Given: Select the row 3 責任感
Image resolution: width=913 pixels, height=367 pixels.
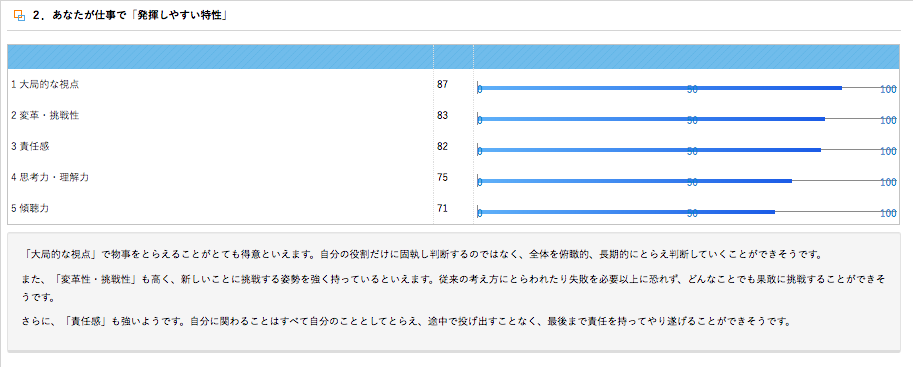Looking at the screenshot, I should tap(454, 146).
